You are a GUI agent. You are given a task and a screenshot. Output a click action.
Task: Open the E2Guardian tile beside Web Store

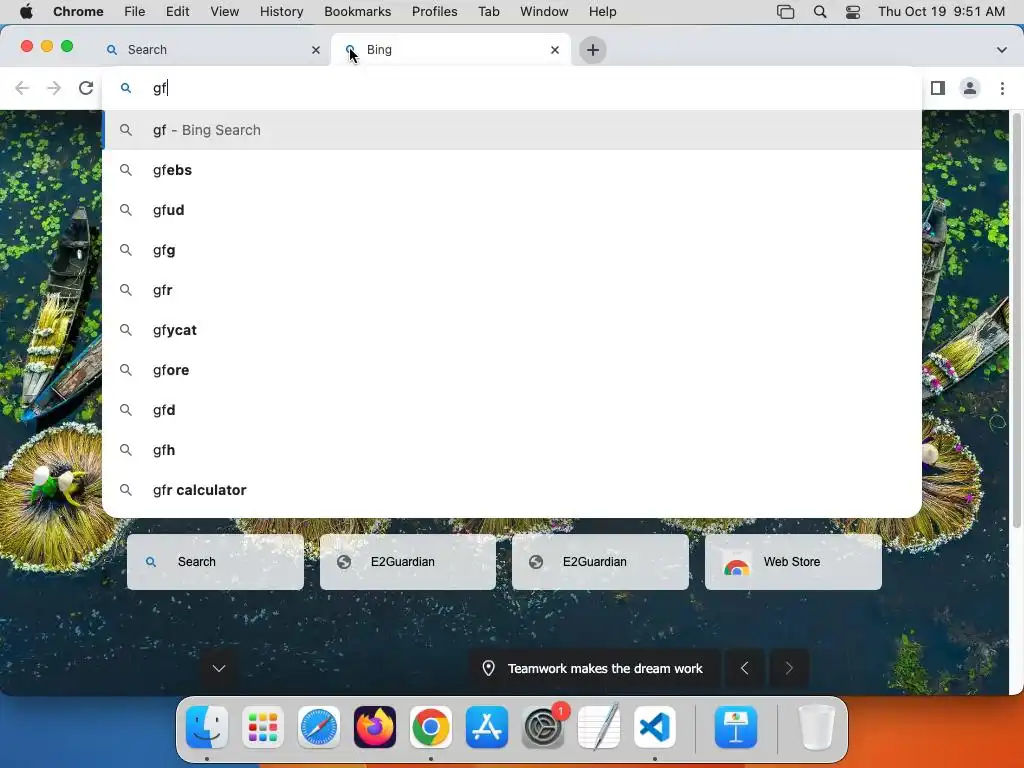point(600,562)
